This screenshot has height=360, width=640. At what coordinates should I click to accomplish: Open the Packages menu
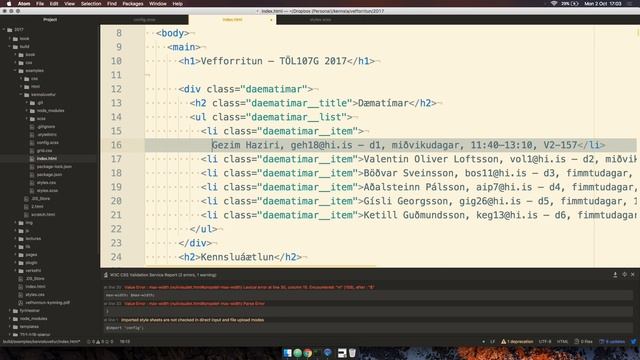(133, 4)
